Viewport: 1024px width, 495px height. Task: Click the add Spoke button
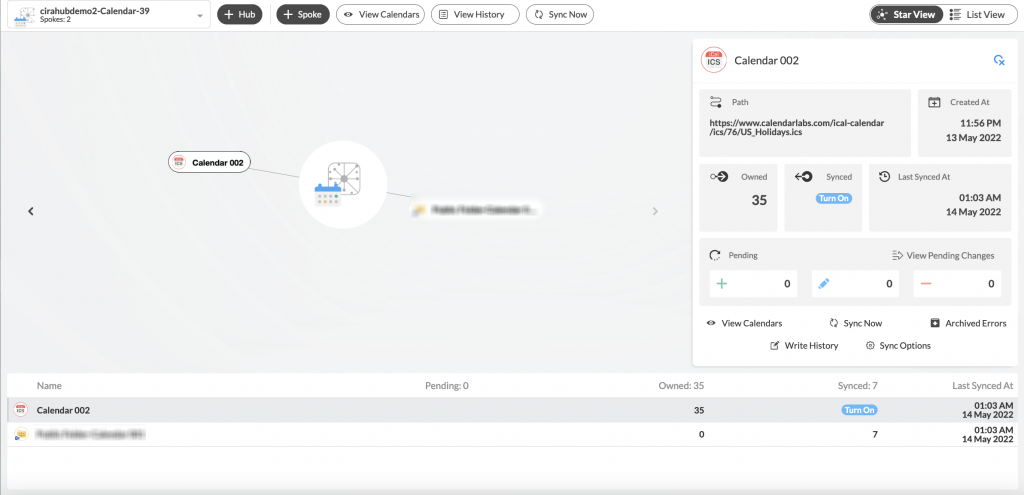(x=303, y=15)
